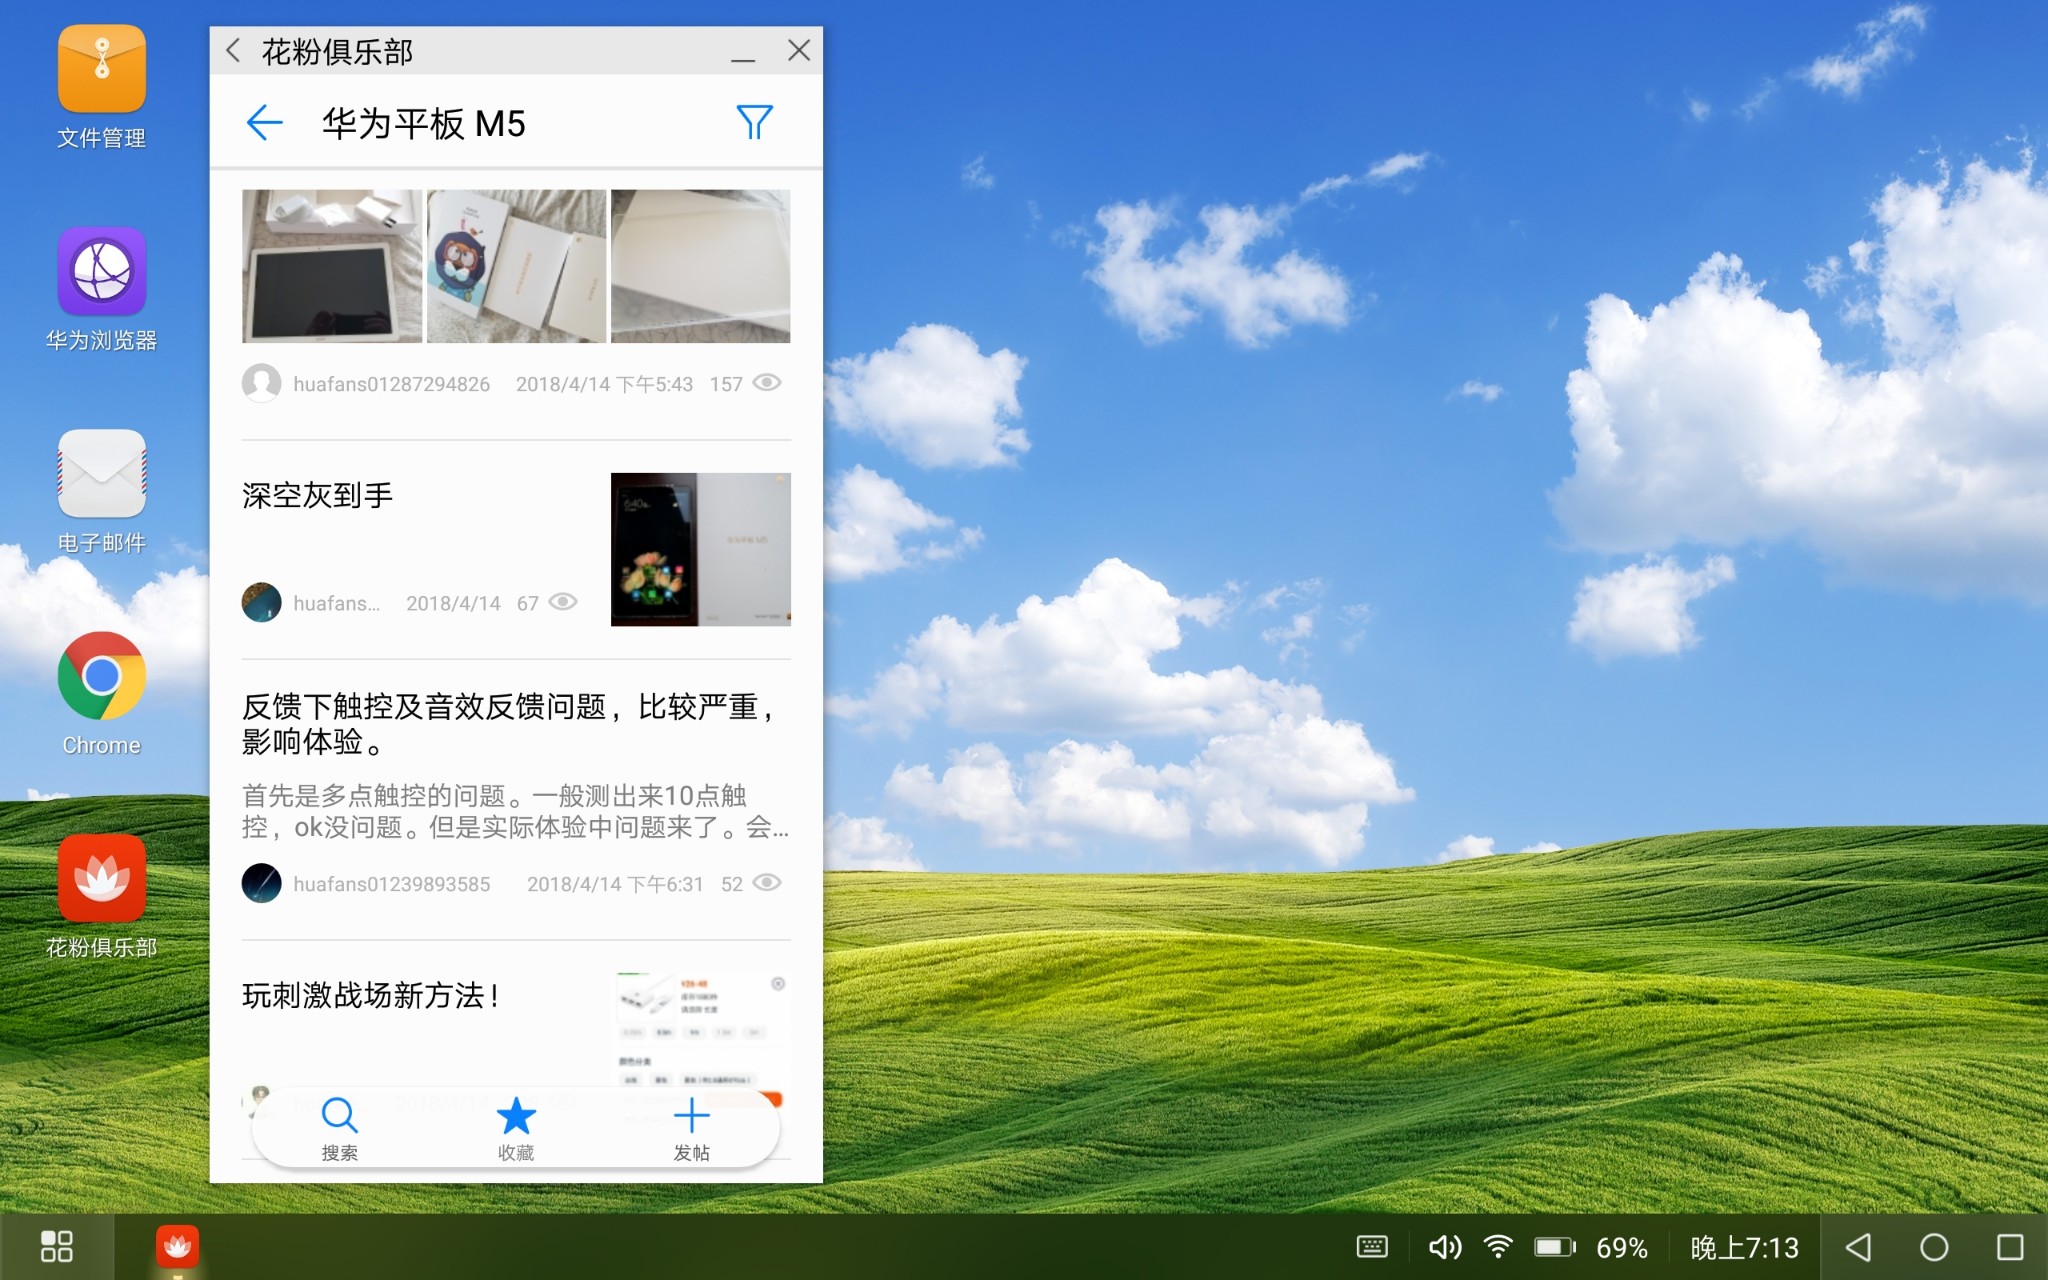View the second photo with owl case

click(x=516, y=266)
